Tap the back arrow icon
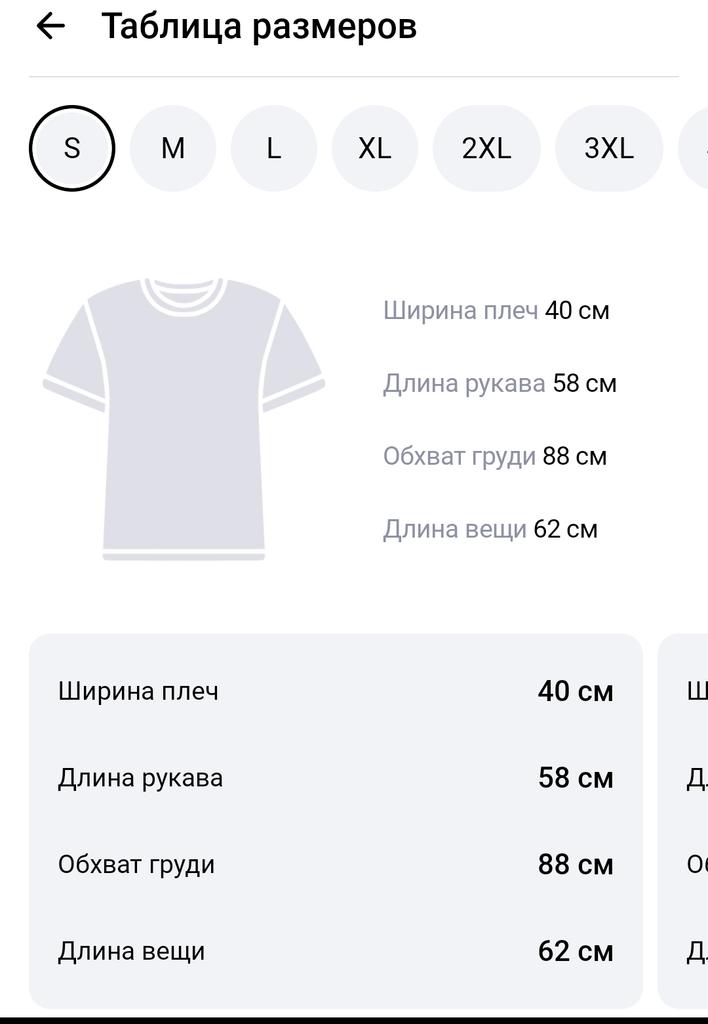The height and width of the screenshot is (1024, 708). click(50, 27)
